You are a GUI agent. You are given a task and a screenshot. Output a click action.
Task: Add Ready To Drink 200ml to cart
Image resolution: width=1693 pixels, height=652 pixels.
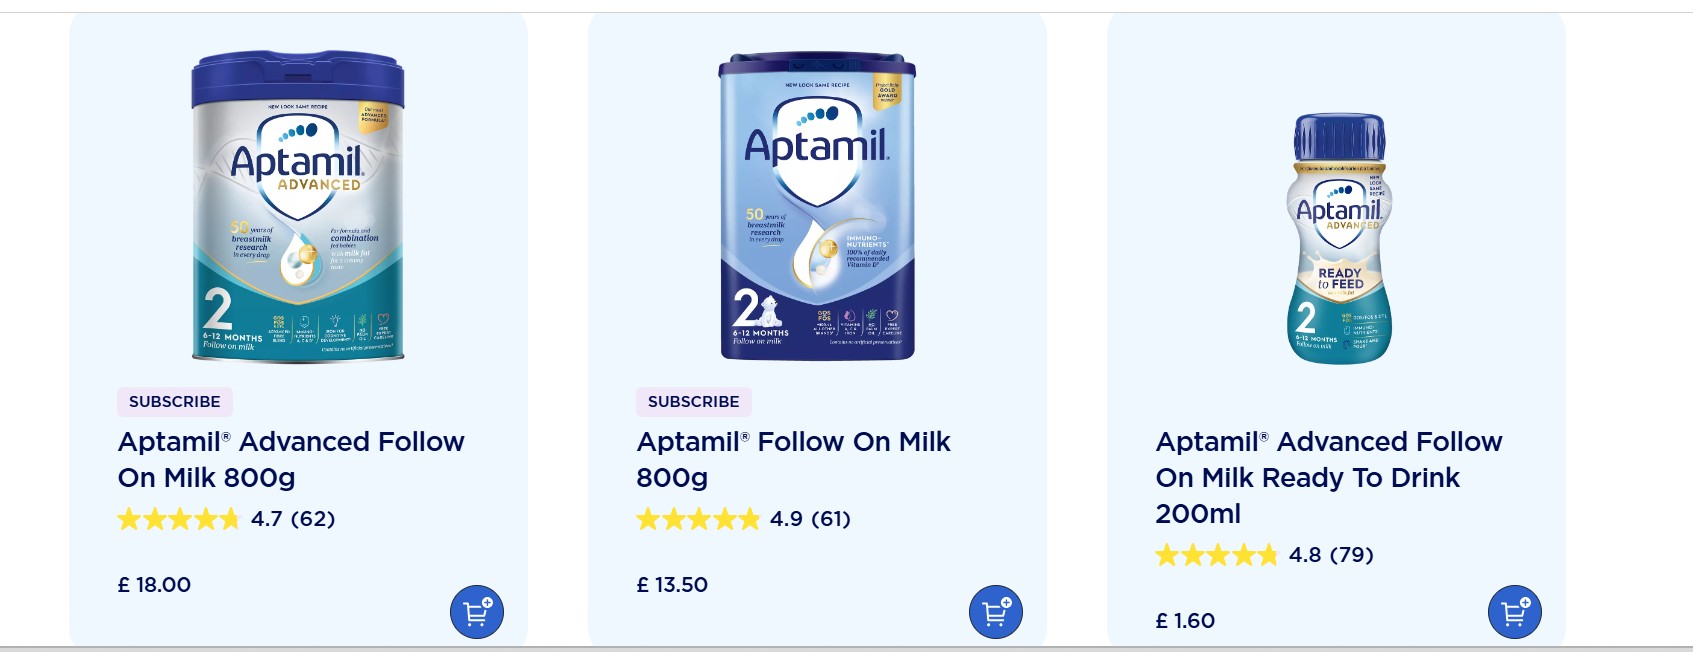(1515, 612)
